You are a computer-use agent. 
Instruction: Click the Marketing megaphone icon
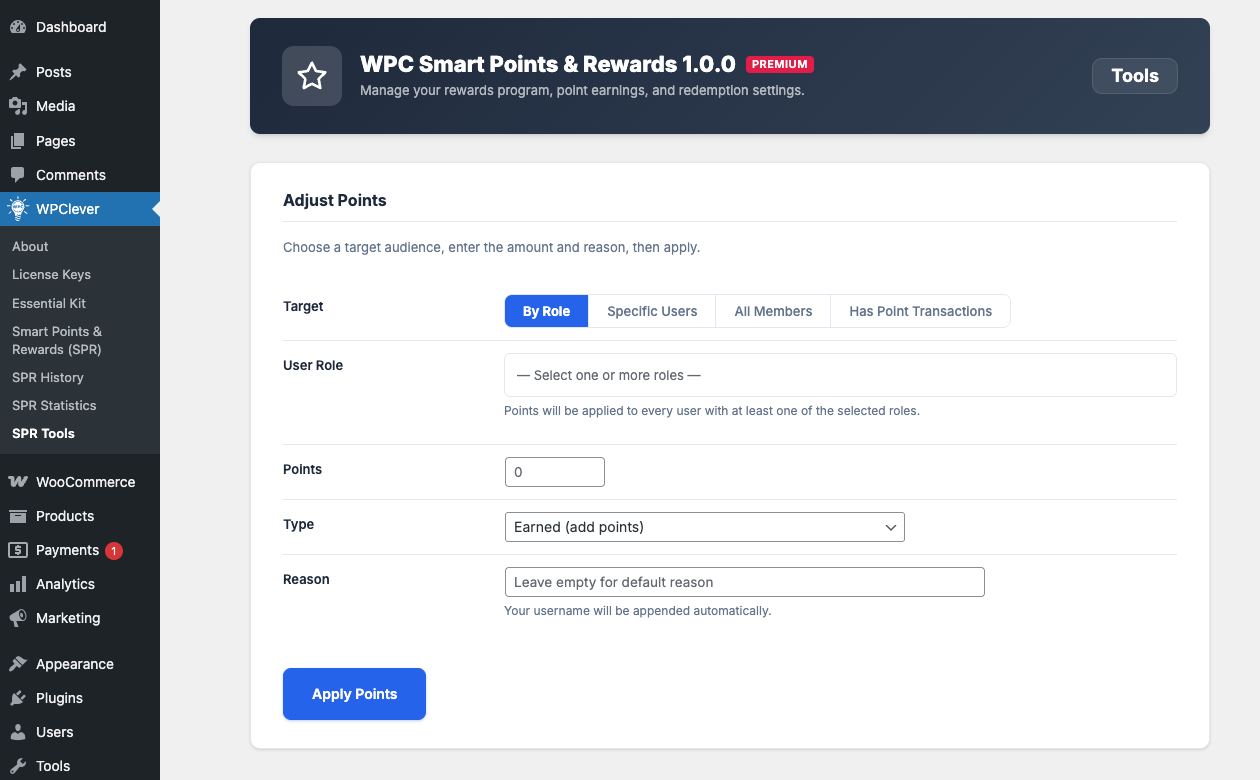(x=18, y=618)
